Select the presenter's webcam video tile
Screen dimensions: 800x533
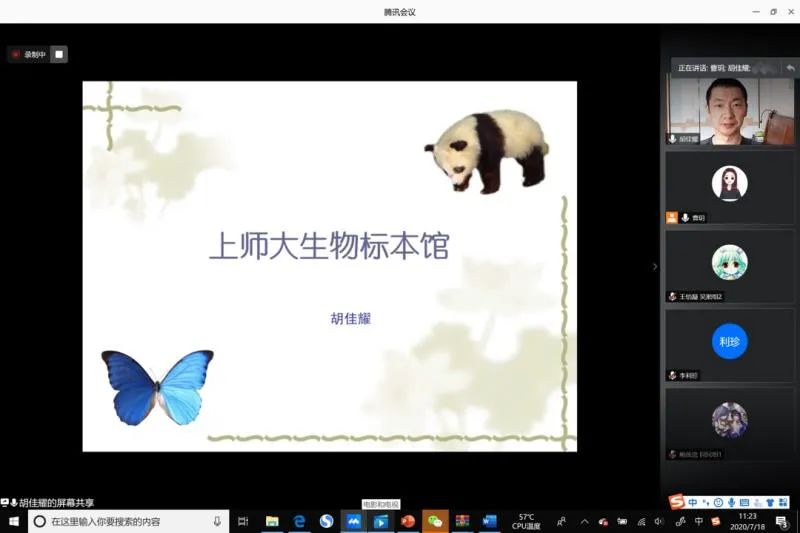pyautogui.click(x=730, y=110)
